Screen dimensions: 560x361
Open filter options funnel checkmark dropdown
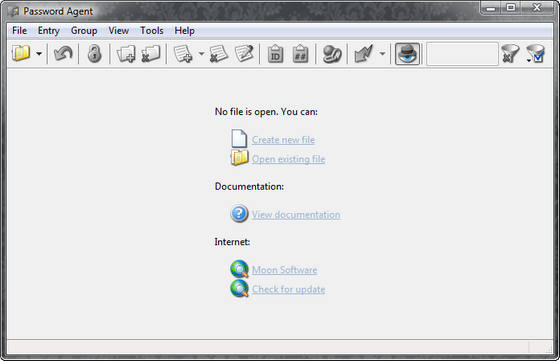(535, 54)
